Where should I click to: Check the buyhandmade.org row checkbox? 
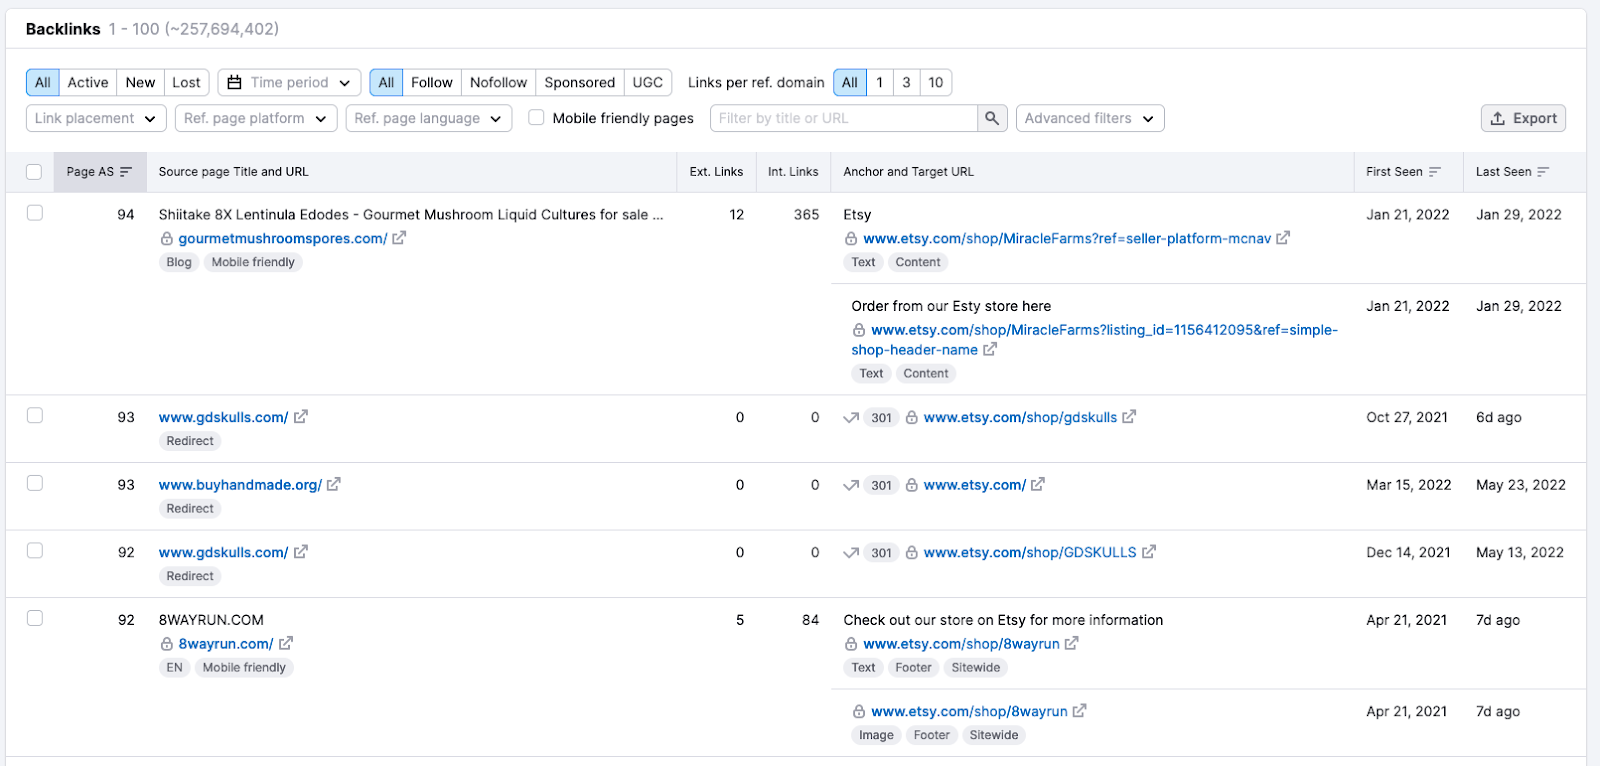pos(35,483)
